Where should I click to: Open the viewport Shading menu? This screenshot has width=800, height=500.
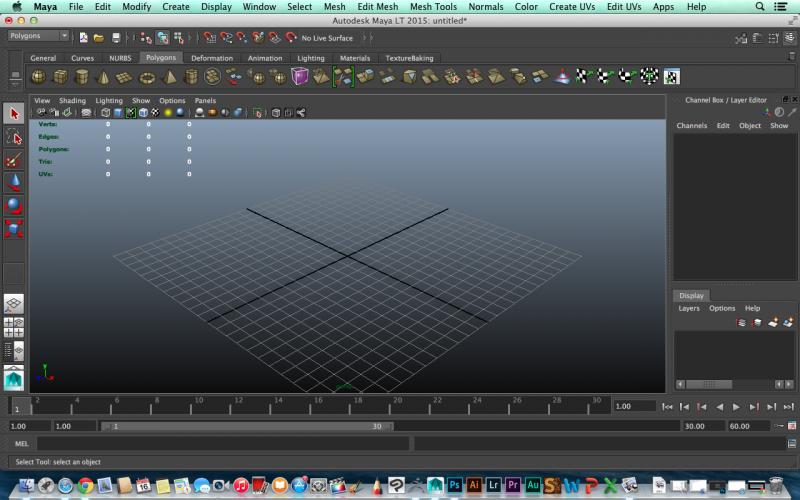pos(72,101)
